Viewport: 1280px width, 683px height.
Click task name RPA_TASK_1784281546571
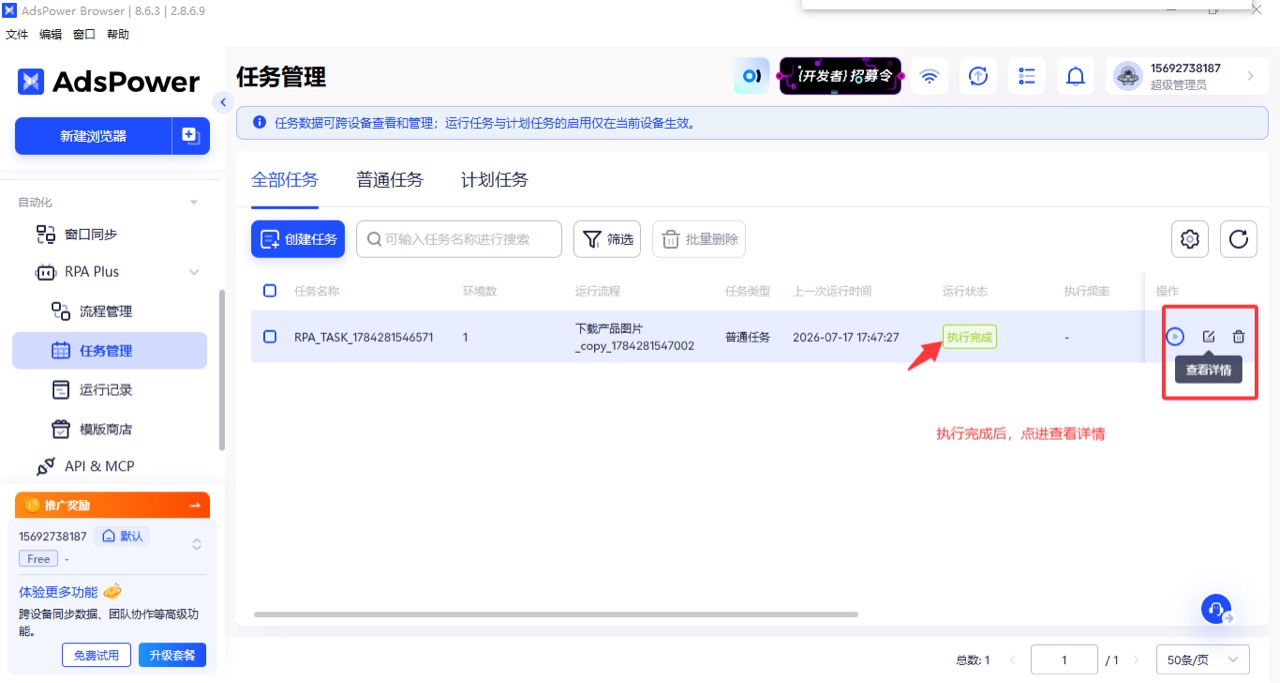[x=364, y=338]
